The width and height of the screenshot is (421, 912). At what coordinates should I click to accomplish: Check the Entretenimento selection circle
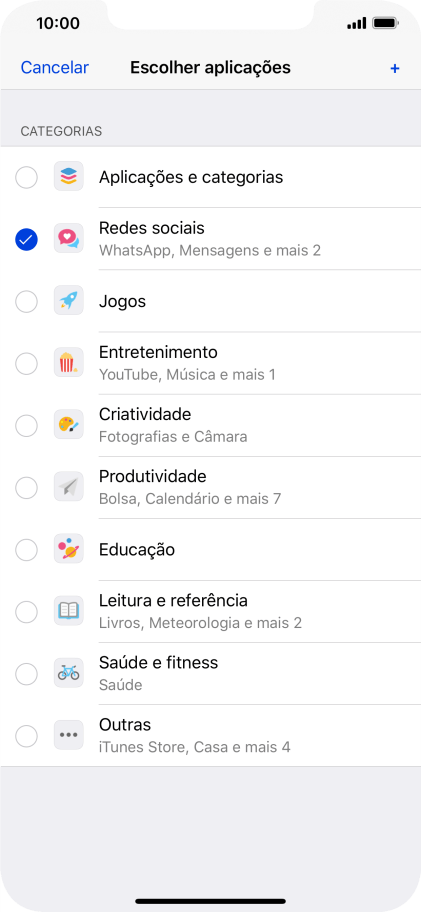26,364
